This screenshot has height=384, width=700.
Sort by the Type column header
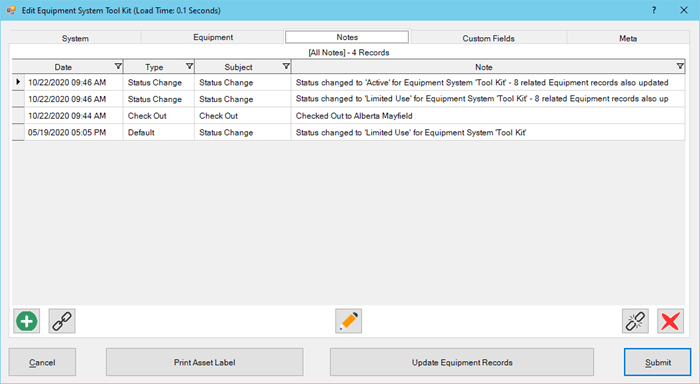(x=154, y=67)
